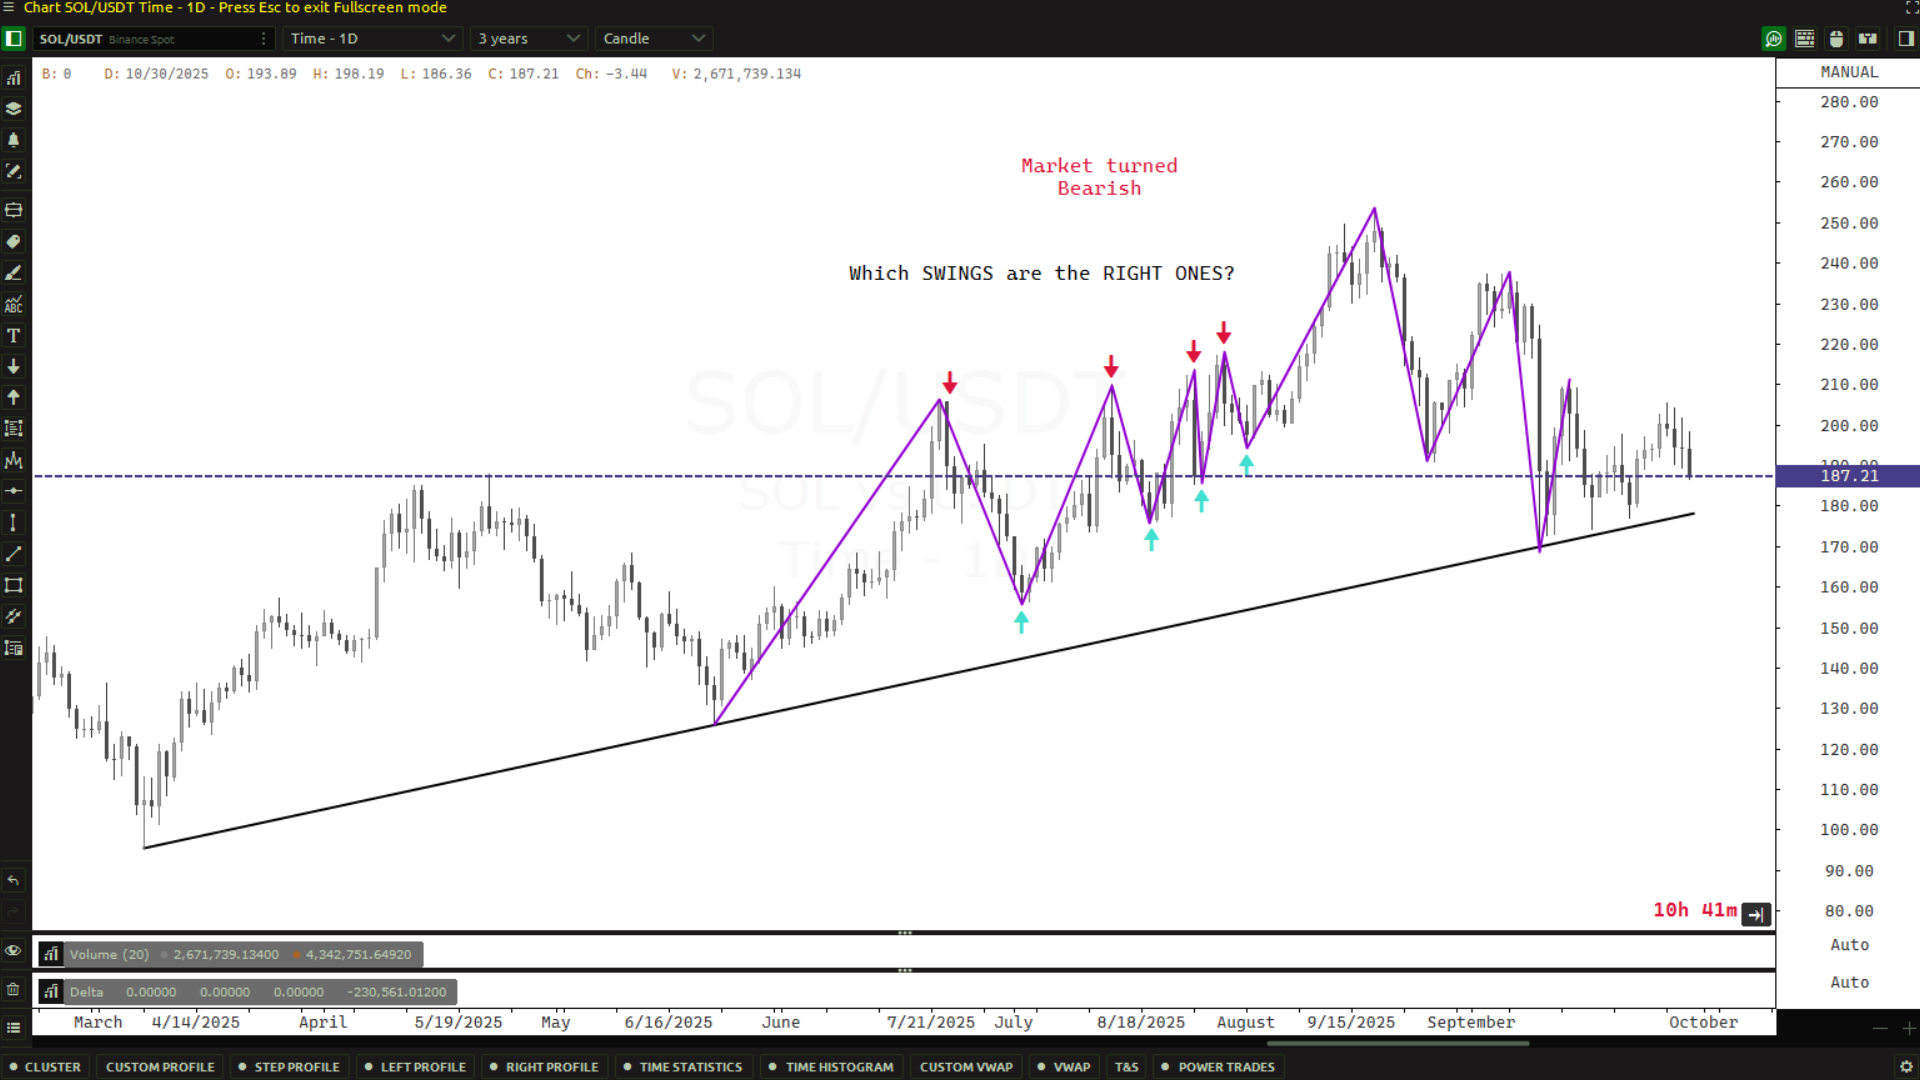Toggle the right side panel
The height and width of the screenshot is (1080, 1920).
(1906, 39)
